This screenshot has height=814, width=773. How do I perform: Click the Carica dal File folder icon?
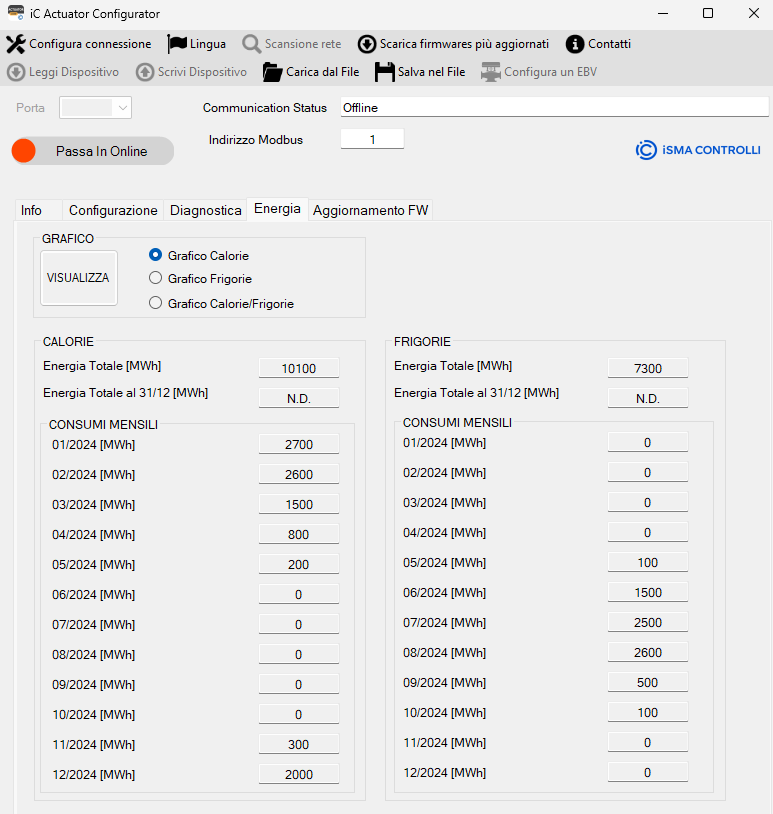click(272, 72)
